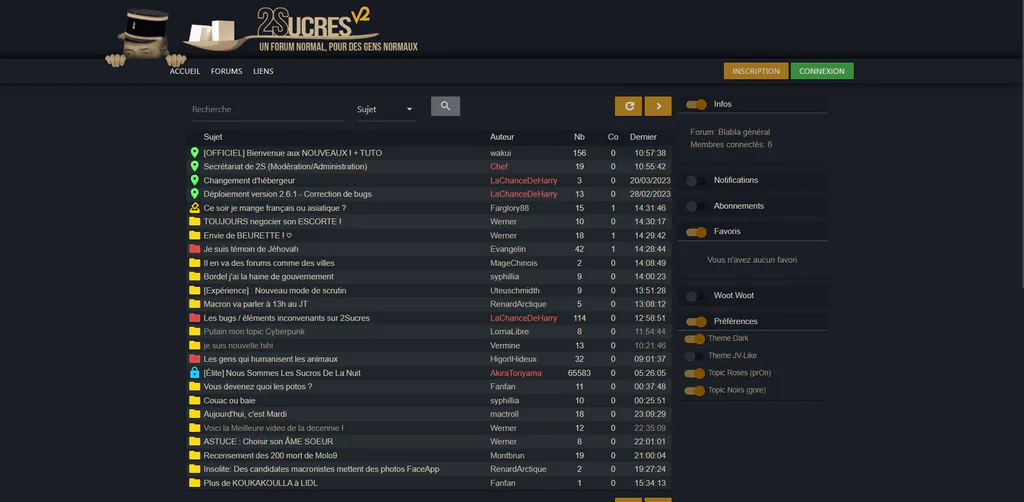Click folder icon of ASTUCE ÂME SOEUR topic

click(x=194, y=441)
